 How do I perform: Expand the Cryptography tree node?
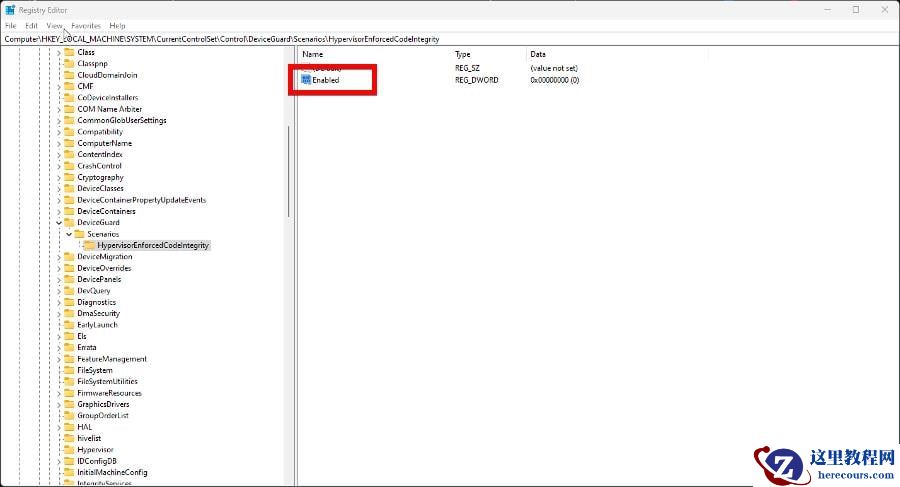coord(59,177)
